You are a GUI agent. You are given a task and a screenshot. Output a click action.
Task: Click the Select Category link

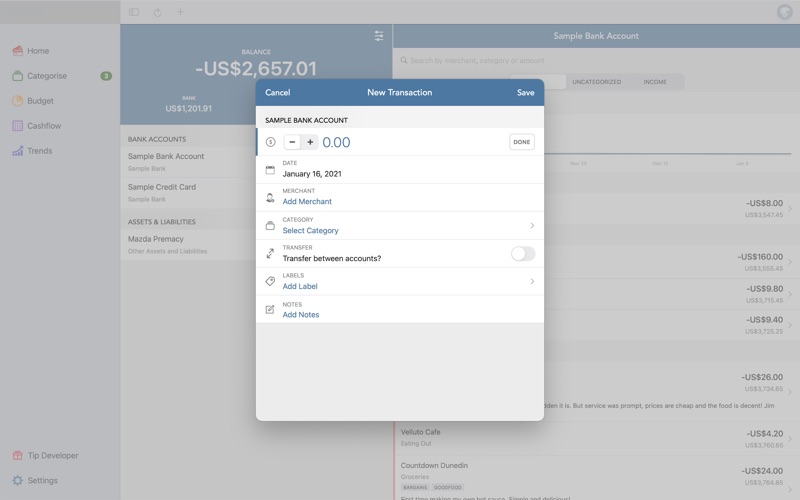310,231
